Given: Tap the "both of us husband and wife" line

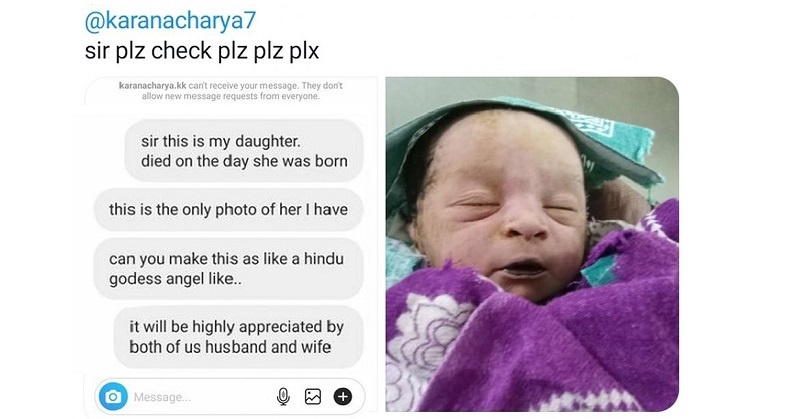Looking at the screenshot, I should click(x=230, y=347).
